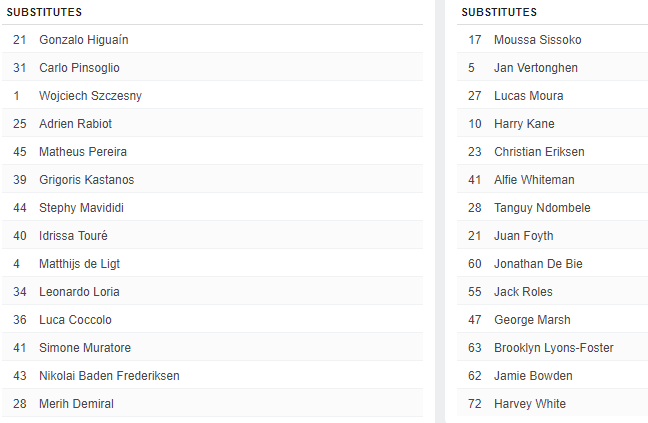Image resolution: width=648 pixels, height=423 pixels.
Task: Click the Matthijs de Ligt entry
Action: pyautogui.click(x=80, y=264)
